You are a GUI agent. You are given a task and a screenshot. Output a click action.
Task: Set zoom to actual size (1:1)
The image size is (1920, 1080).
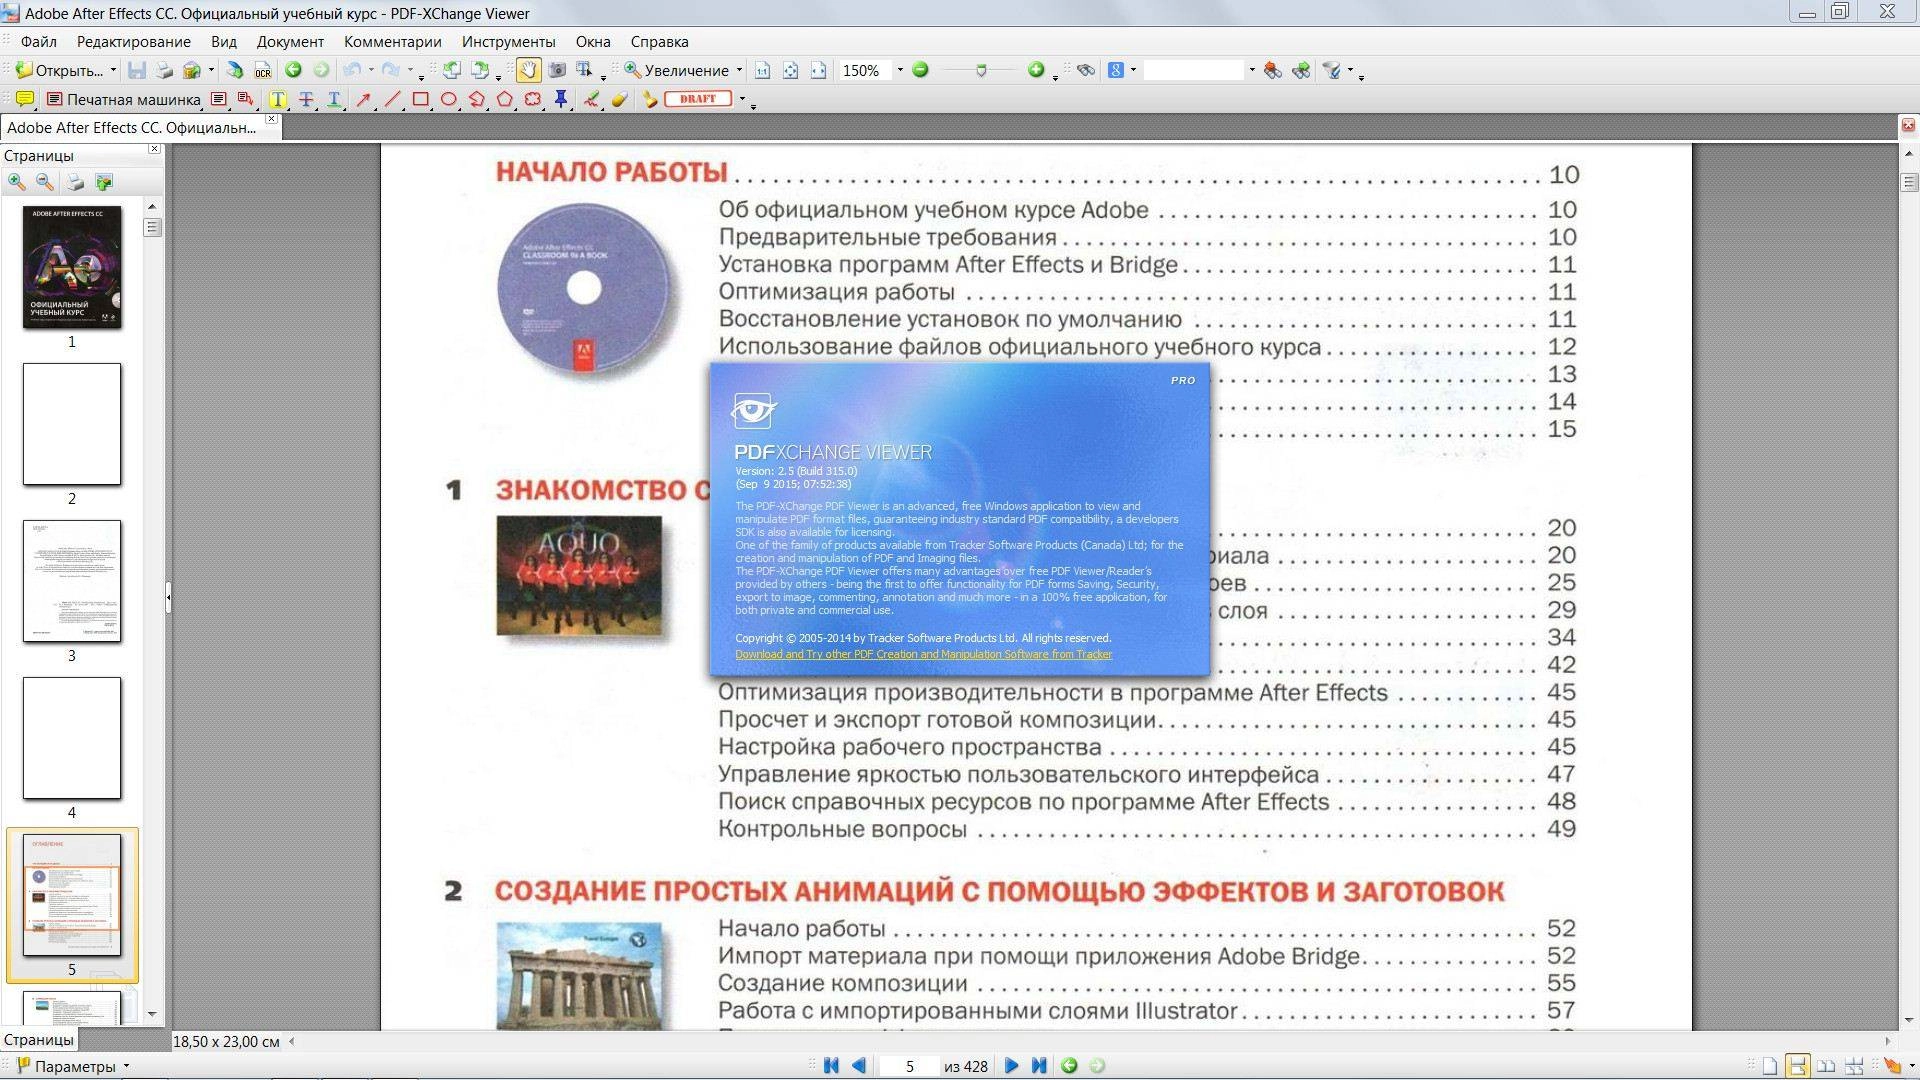pos(762,70)
